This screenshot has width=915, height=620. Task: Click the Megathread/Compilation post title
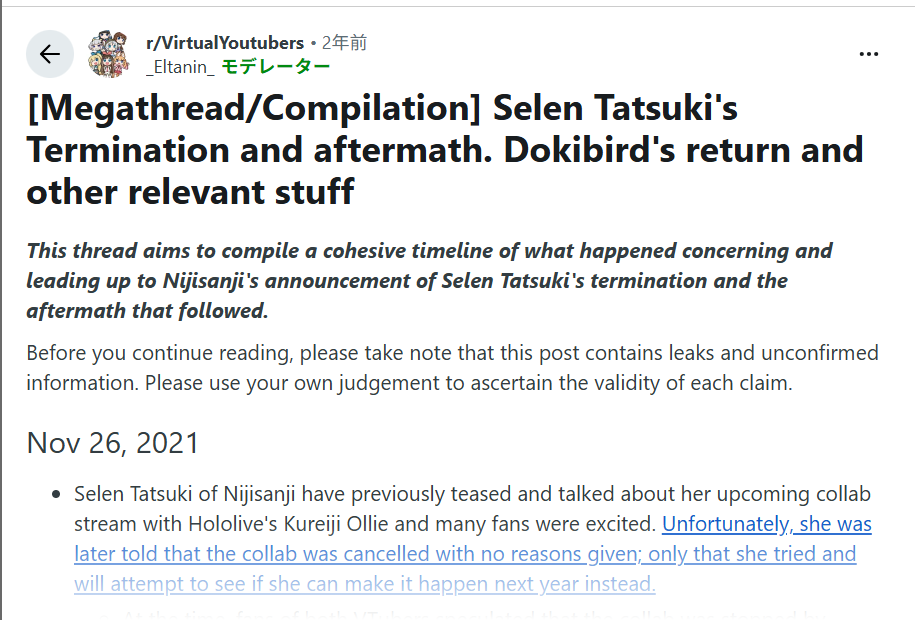point(382,108)
